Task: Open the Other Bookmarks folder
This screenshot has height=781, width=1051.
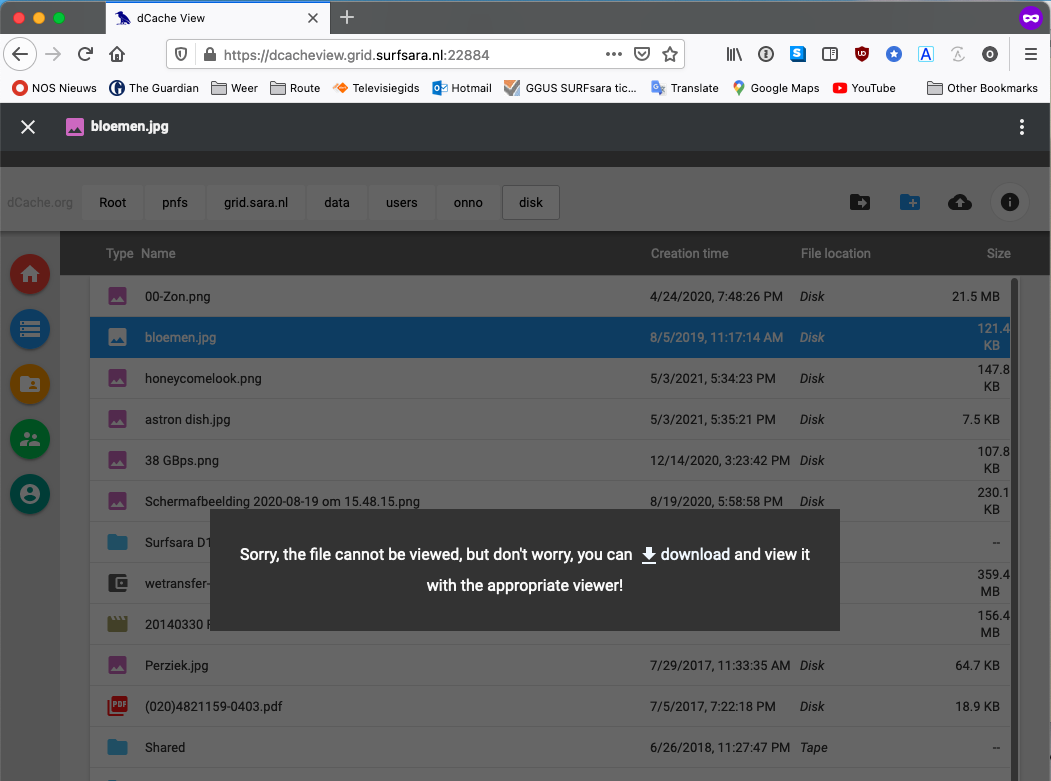Action: (x=982, y=88)
